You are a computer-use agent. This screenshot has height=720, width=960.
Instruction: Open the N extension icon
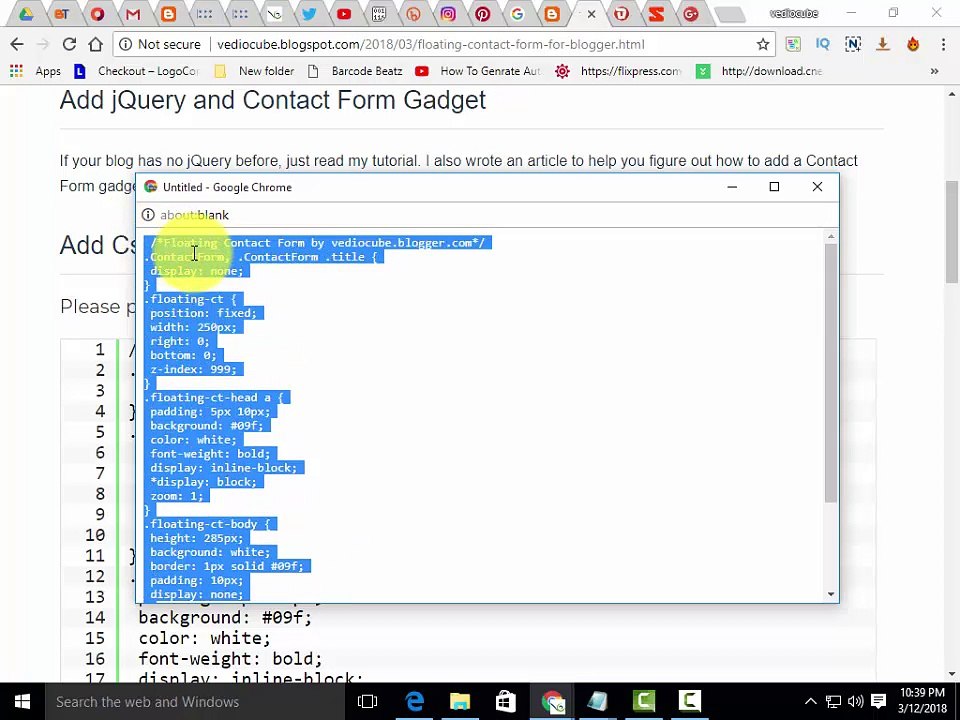(x=853, y=44)
